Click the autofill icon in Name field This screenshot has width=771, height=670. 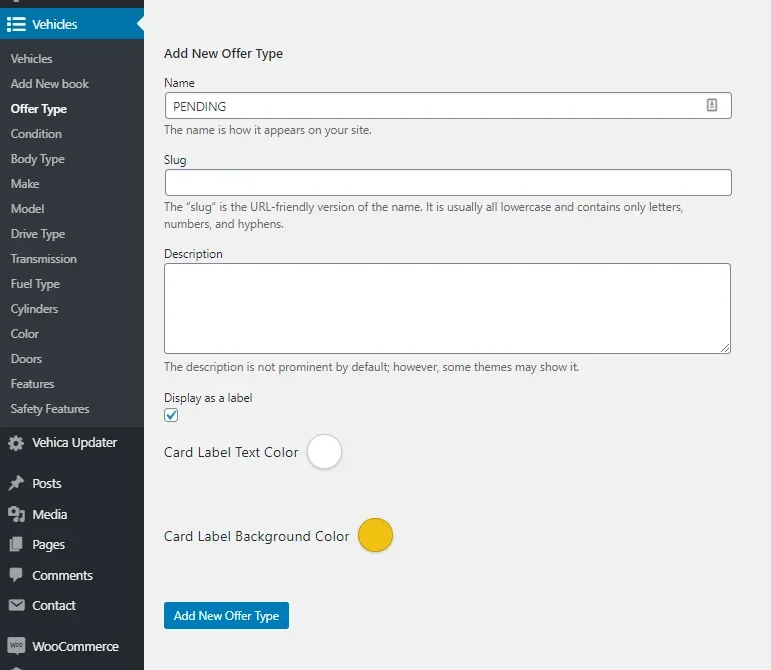tap(712, 105)
